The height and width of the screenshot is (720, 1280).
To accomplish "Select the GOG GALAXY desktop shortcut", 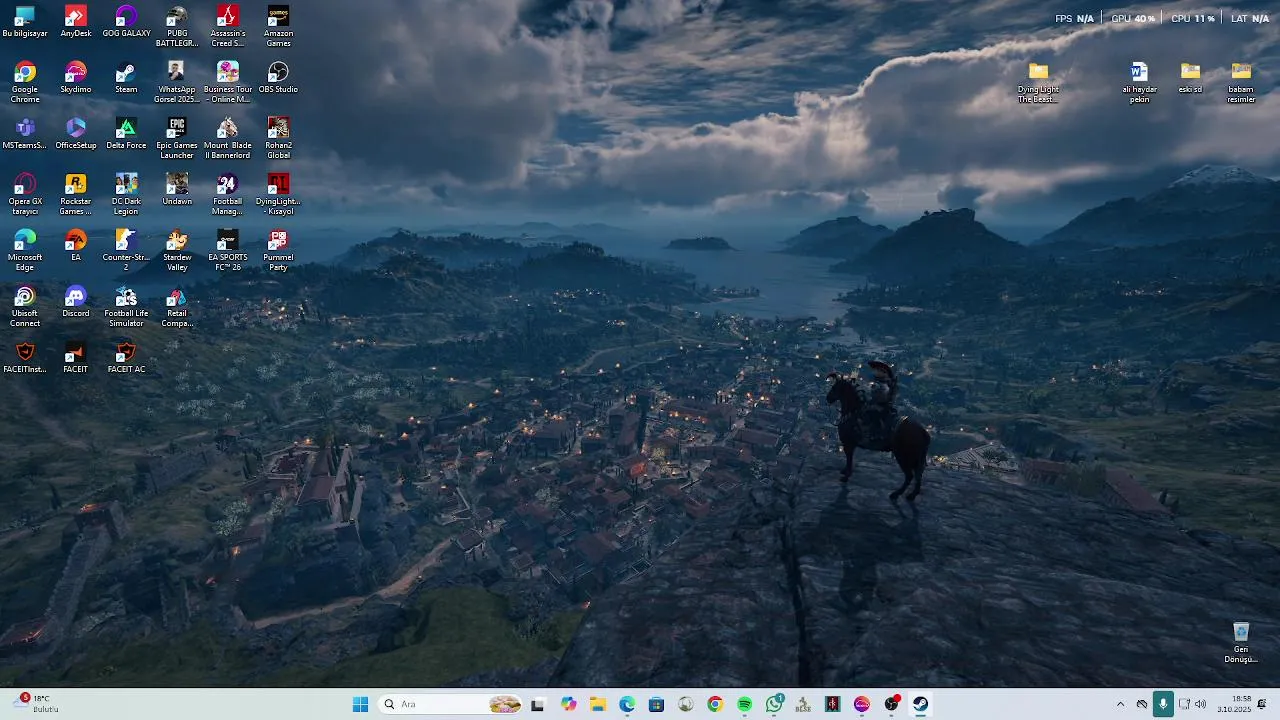I will (x=126, y=22).
